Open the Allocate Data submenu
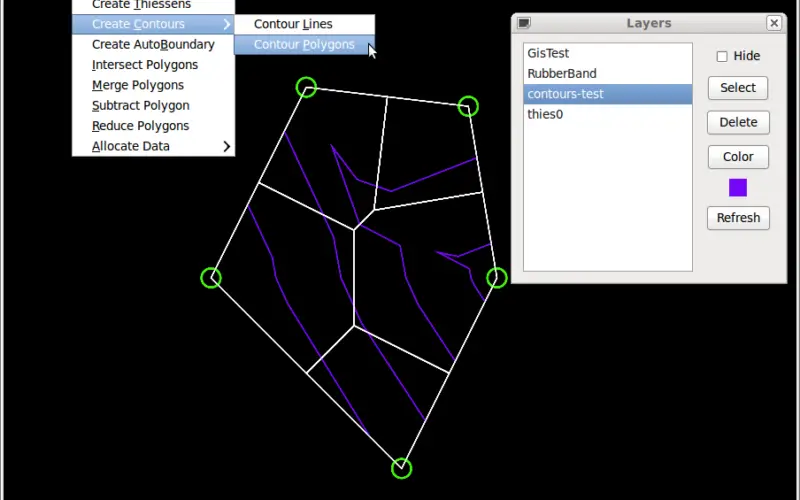This screenshot has height=500, width=800. [153, 146]
